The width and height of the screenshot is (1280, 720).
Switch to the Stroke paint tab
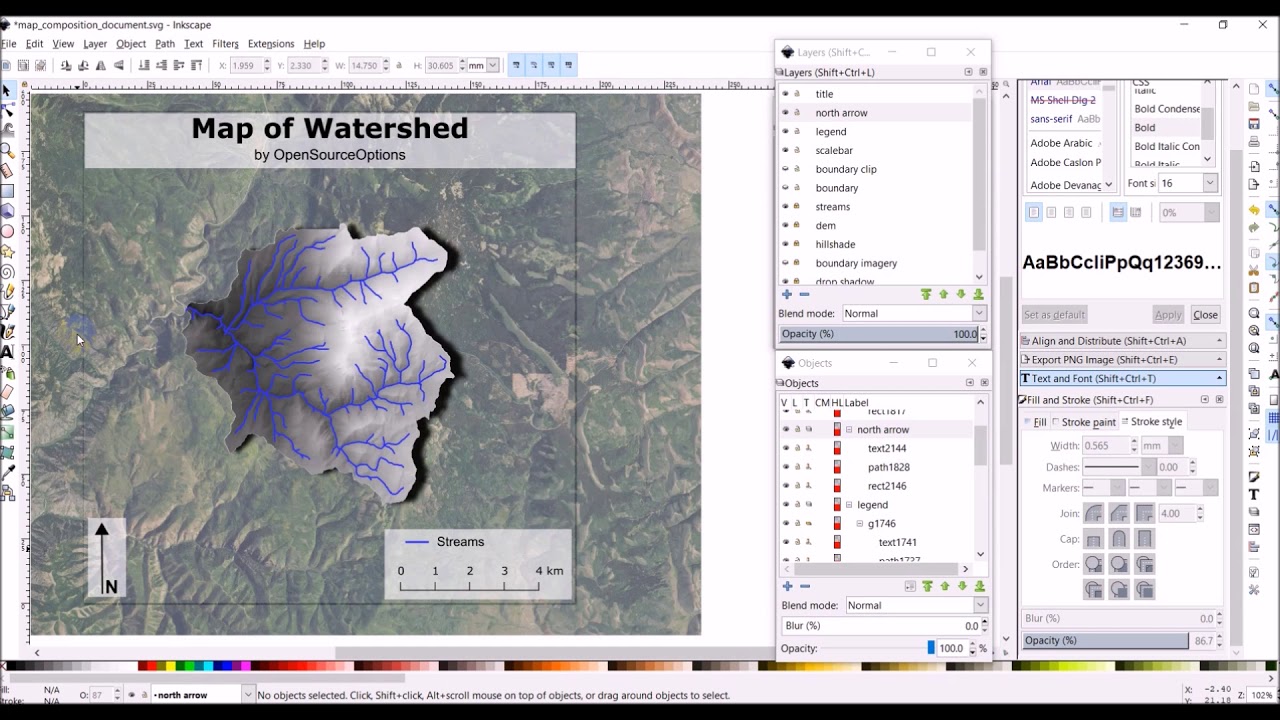[1083, 422]
